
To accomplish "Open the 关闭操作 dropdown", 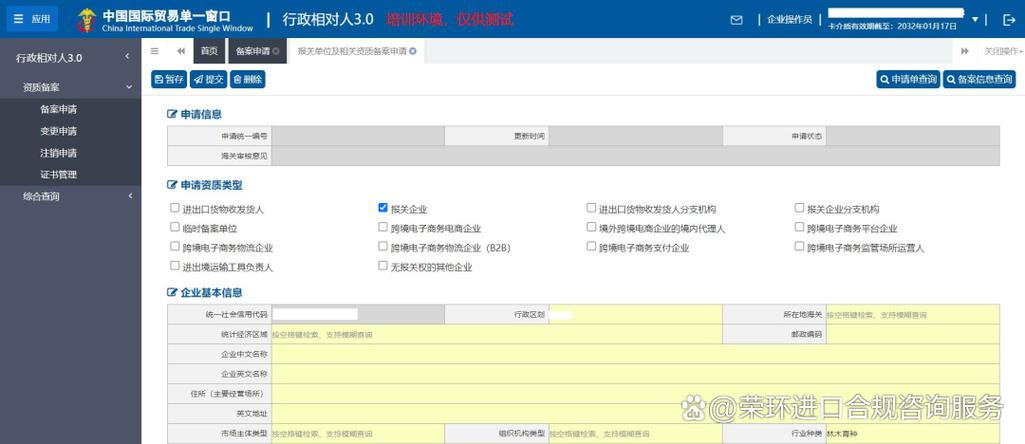I will click(1004, 51).
